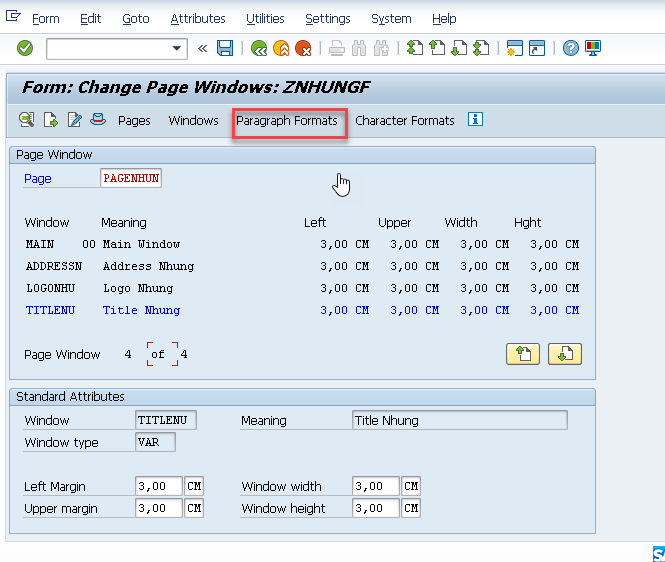Viewport: 665px width, 562px height.
Task: Collapse command field with double chevron
Action: pyautogui.click(x=203, y=48)
